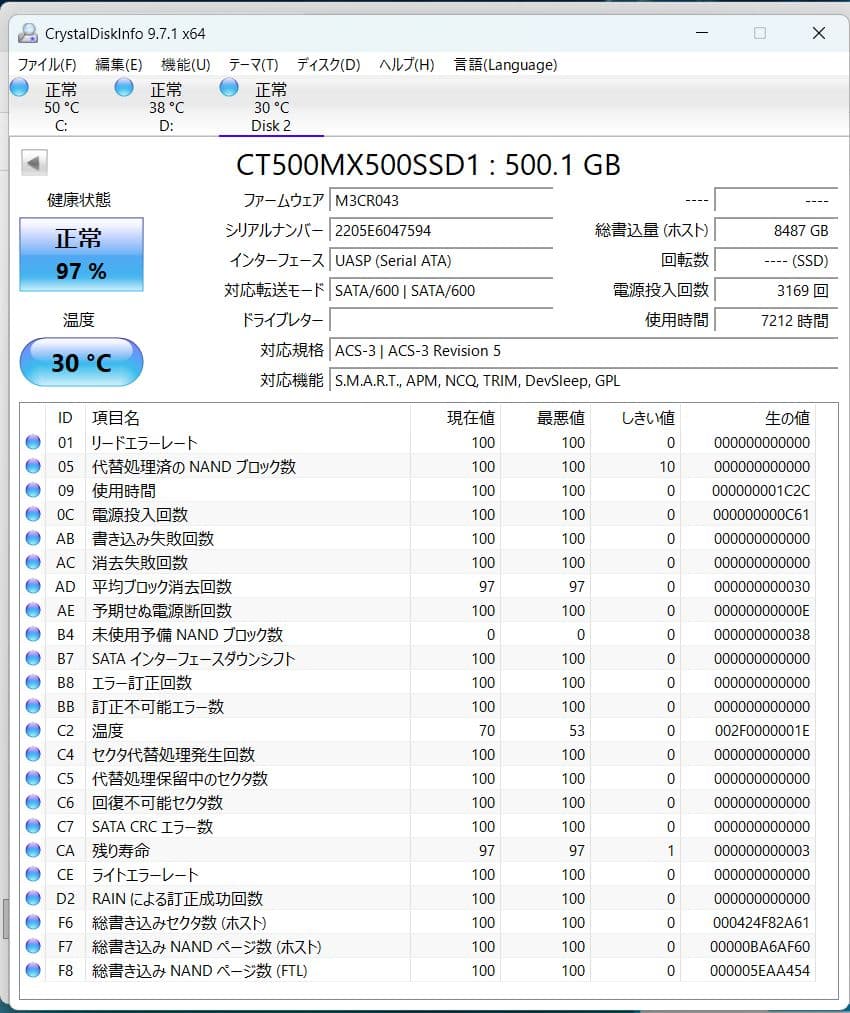Click the empty drive letter field

(x=441, y=320)
